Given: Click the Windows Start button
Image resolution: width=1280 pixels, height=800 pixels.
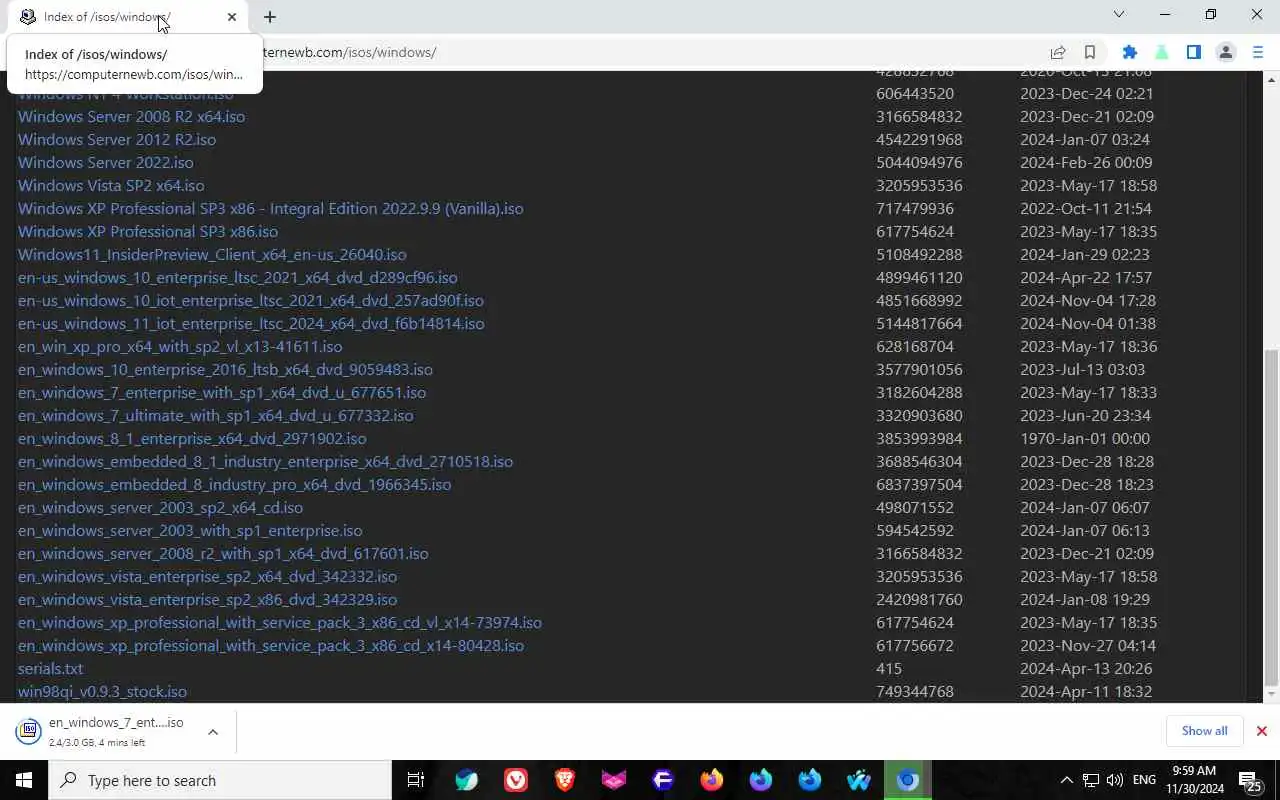Looking at the screenshot, I should pyautogui.click(x=24, y=780).
